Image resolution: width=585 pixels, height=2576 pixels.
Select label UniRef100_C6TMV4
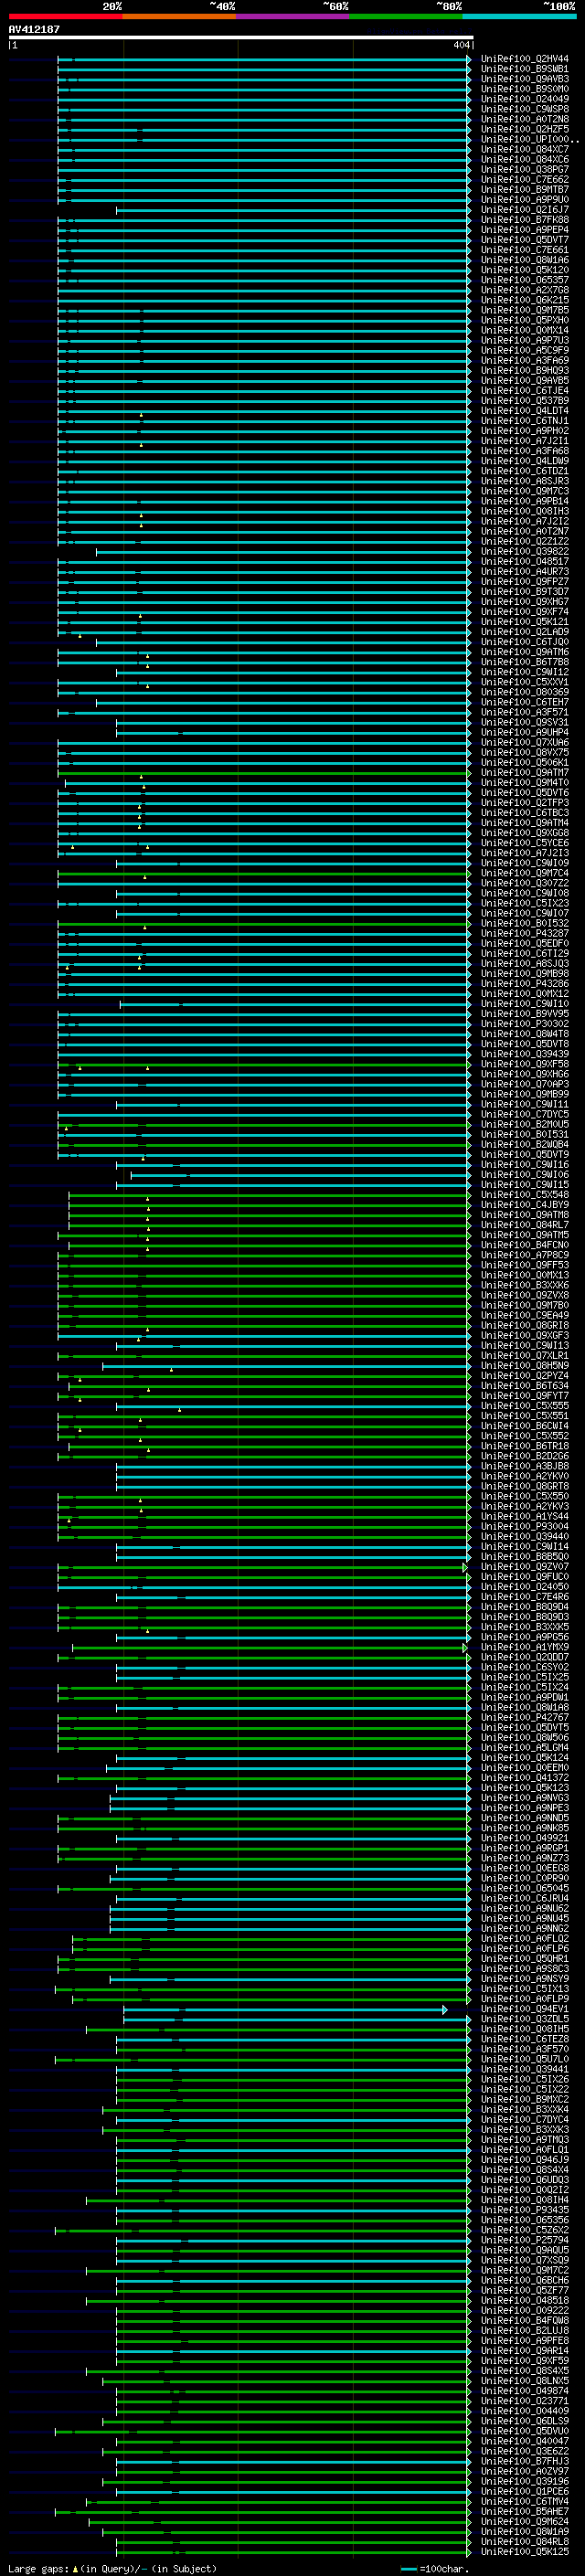[524, 2500]
